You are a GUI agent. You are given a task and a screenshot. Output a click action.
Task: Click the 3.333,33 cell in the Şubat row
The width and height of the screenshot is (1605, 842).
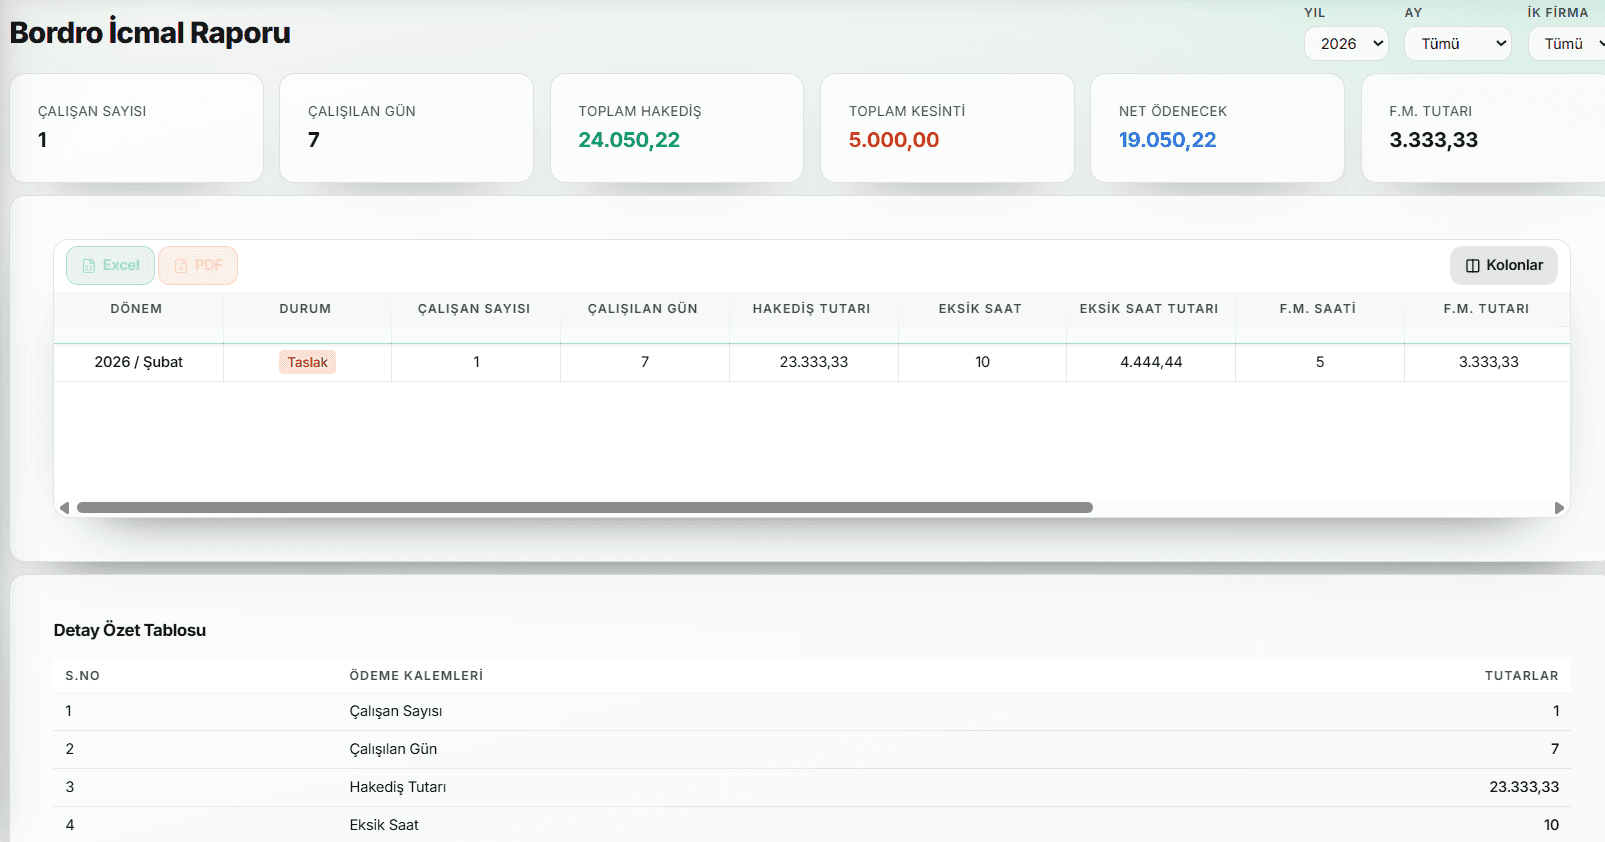pyautogui.click(x=1488, y=362)
